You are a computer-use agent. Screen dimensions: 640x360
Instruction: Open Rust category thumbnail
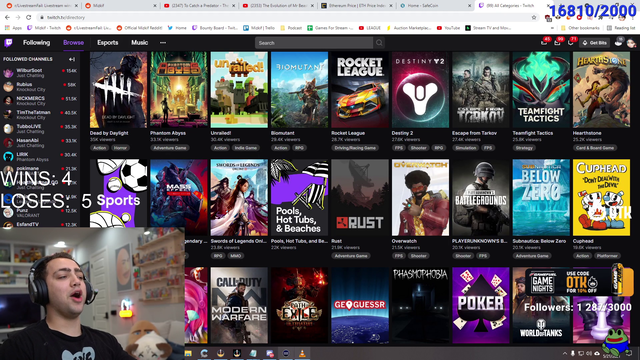click(x=360, y=198)
